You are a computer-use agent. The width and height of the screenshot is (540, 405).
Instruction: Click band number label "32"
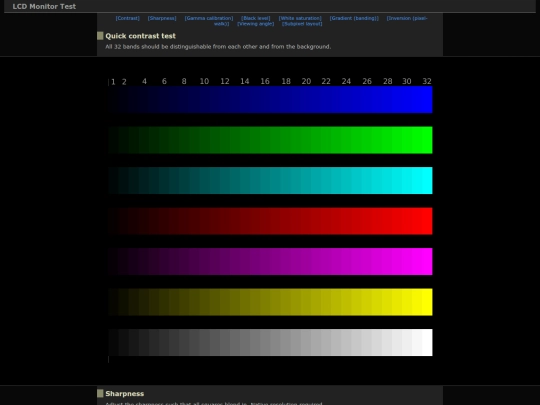point(427,81)
